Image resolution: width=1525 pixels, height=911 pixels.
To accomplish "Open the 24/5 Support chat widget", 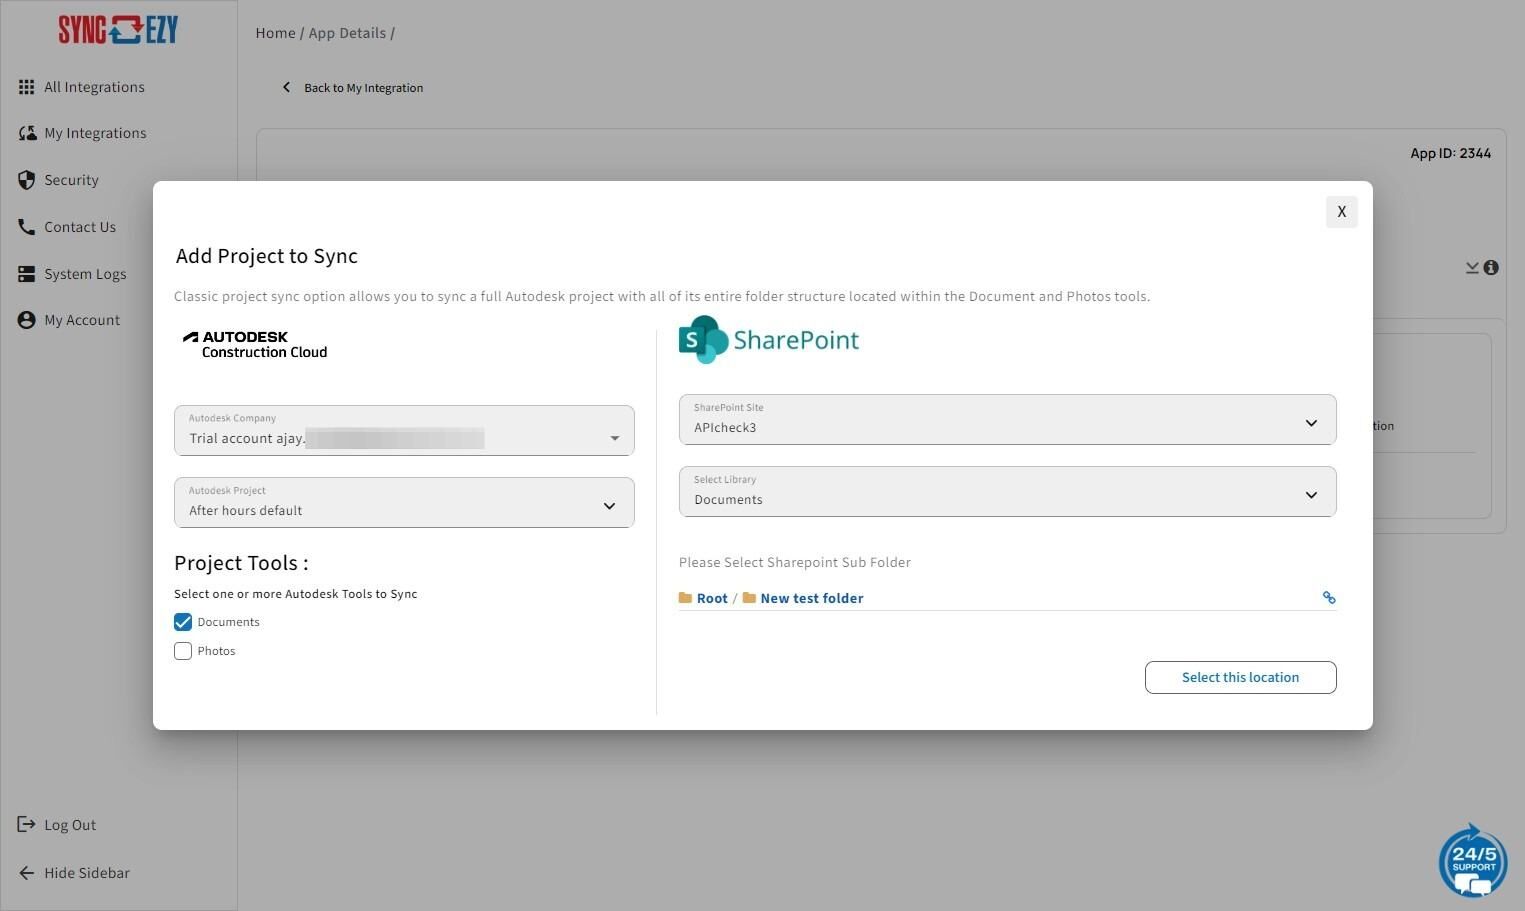I will [x=1473, y=861].
